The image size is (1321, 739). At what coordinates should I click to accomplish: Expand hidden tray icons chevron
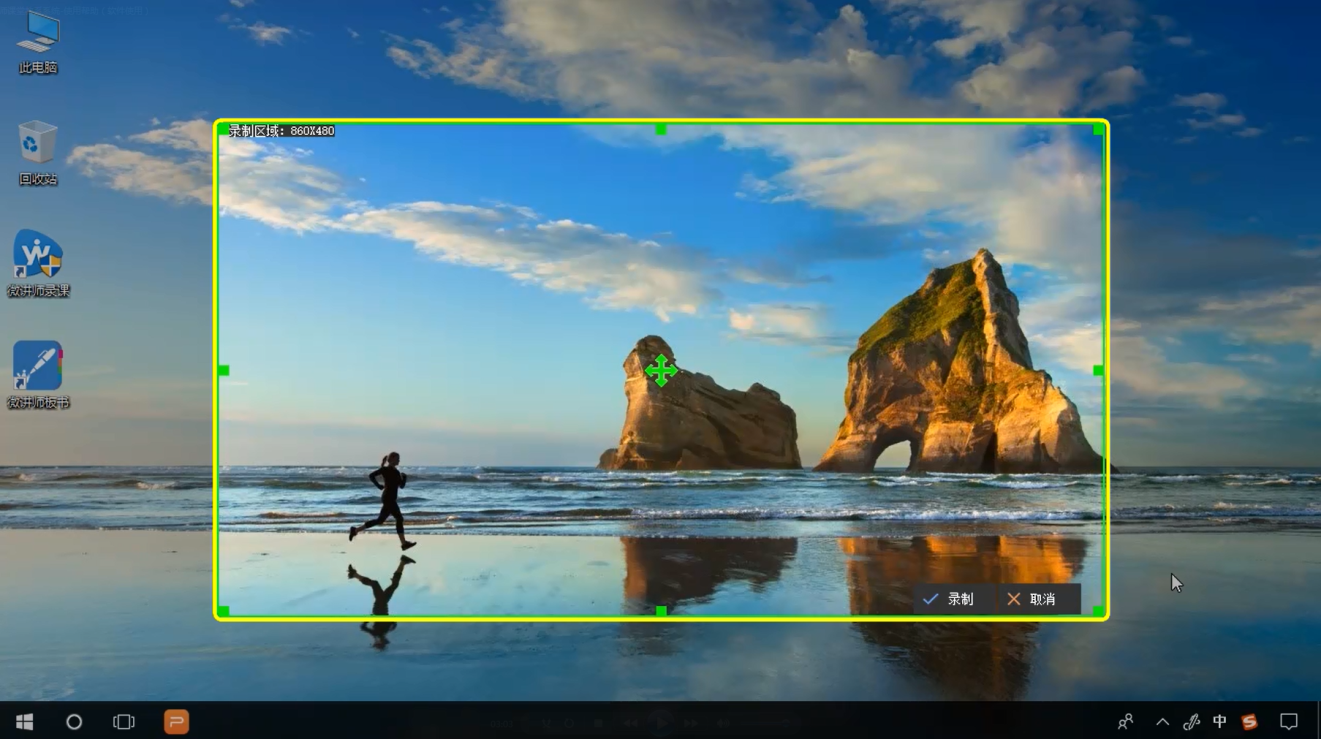[x=1162, y=721]
